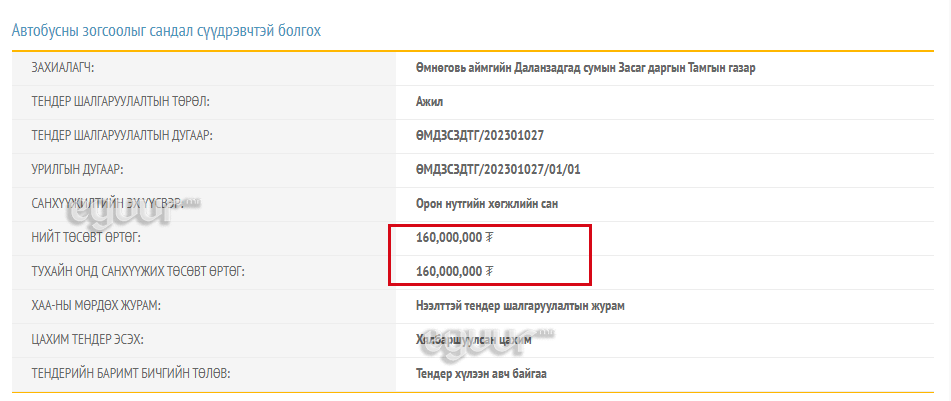The height and width of the screenshot is (401, 951).
Task: Click the heading Автобусны зогсоолыг сандал сүүдрэвчтэй болгох
Action: click(x=166, y=30)
